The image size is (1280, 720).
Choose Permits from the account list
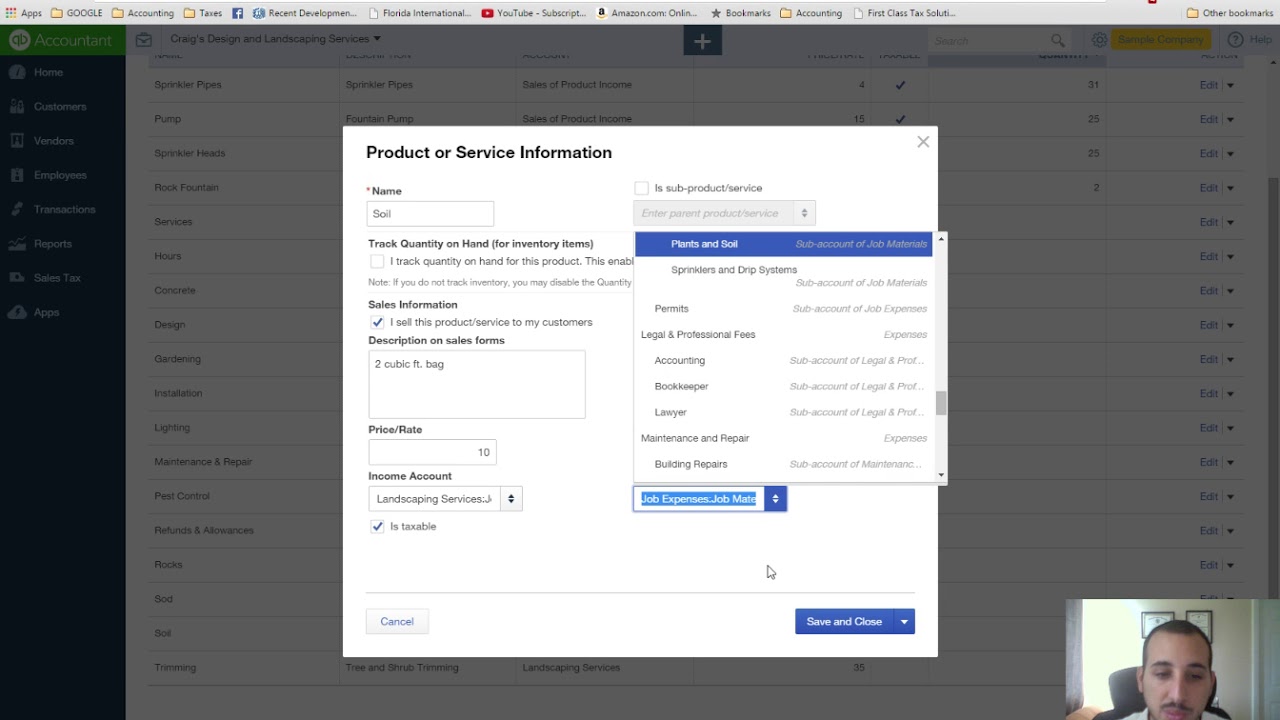tap(671, 309)
